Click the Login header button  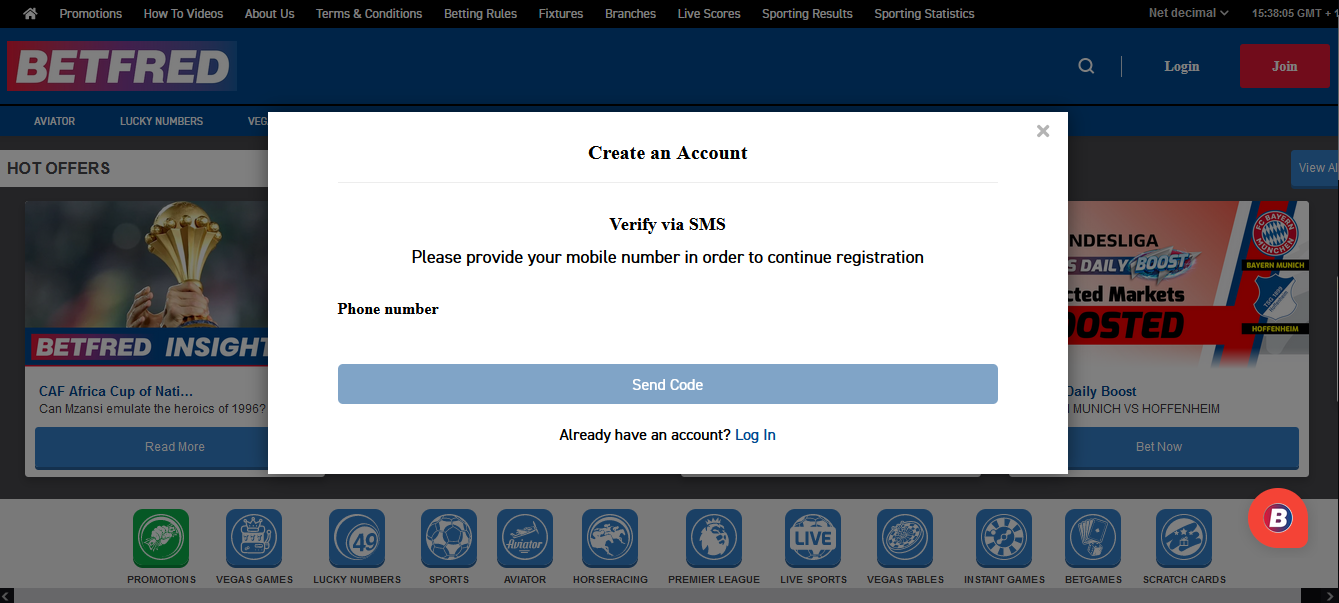1181,66
